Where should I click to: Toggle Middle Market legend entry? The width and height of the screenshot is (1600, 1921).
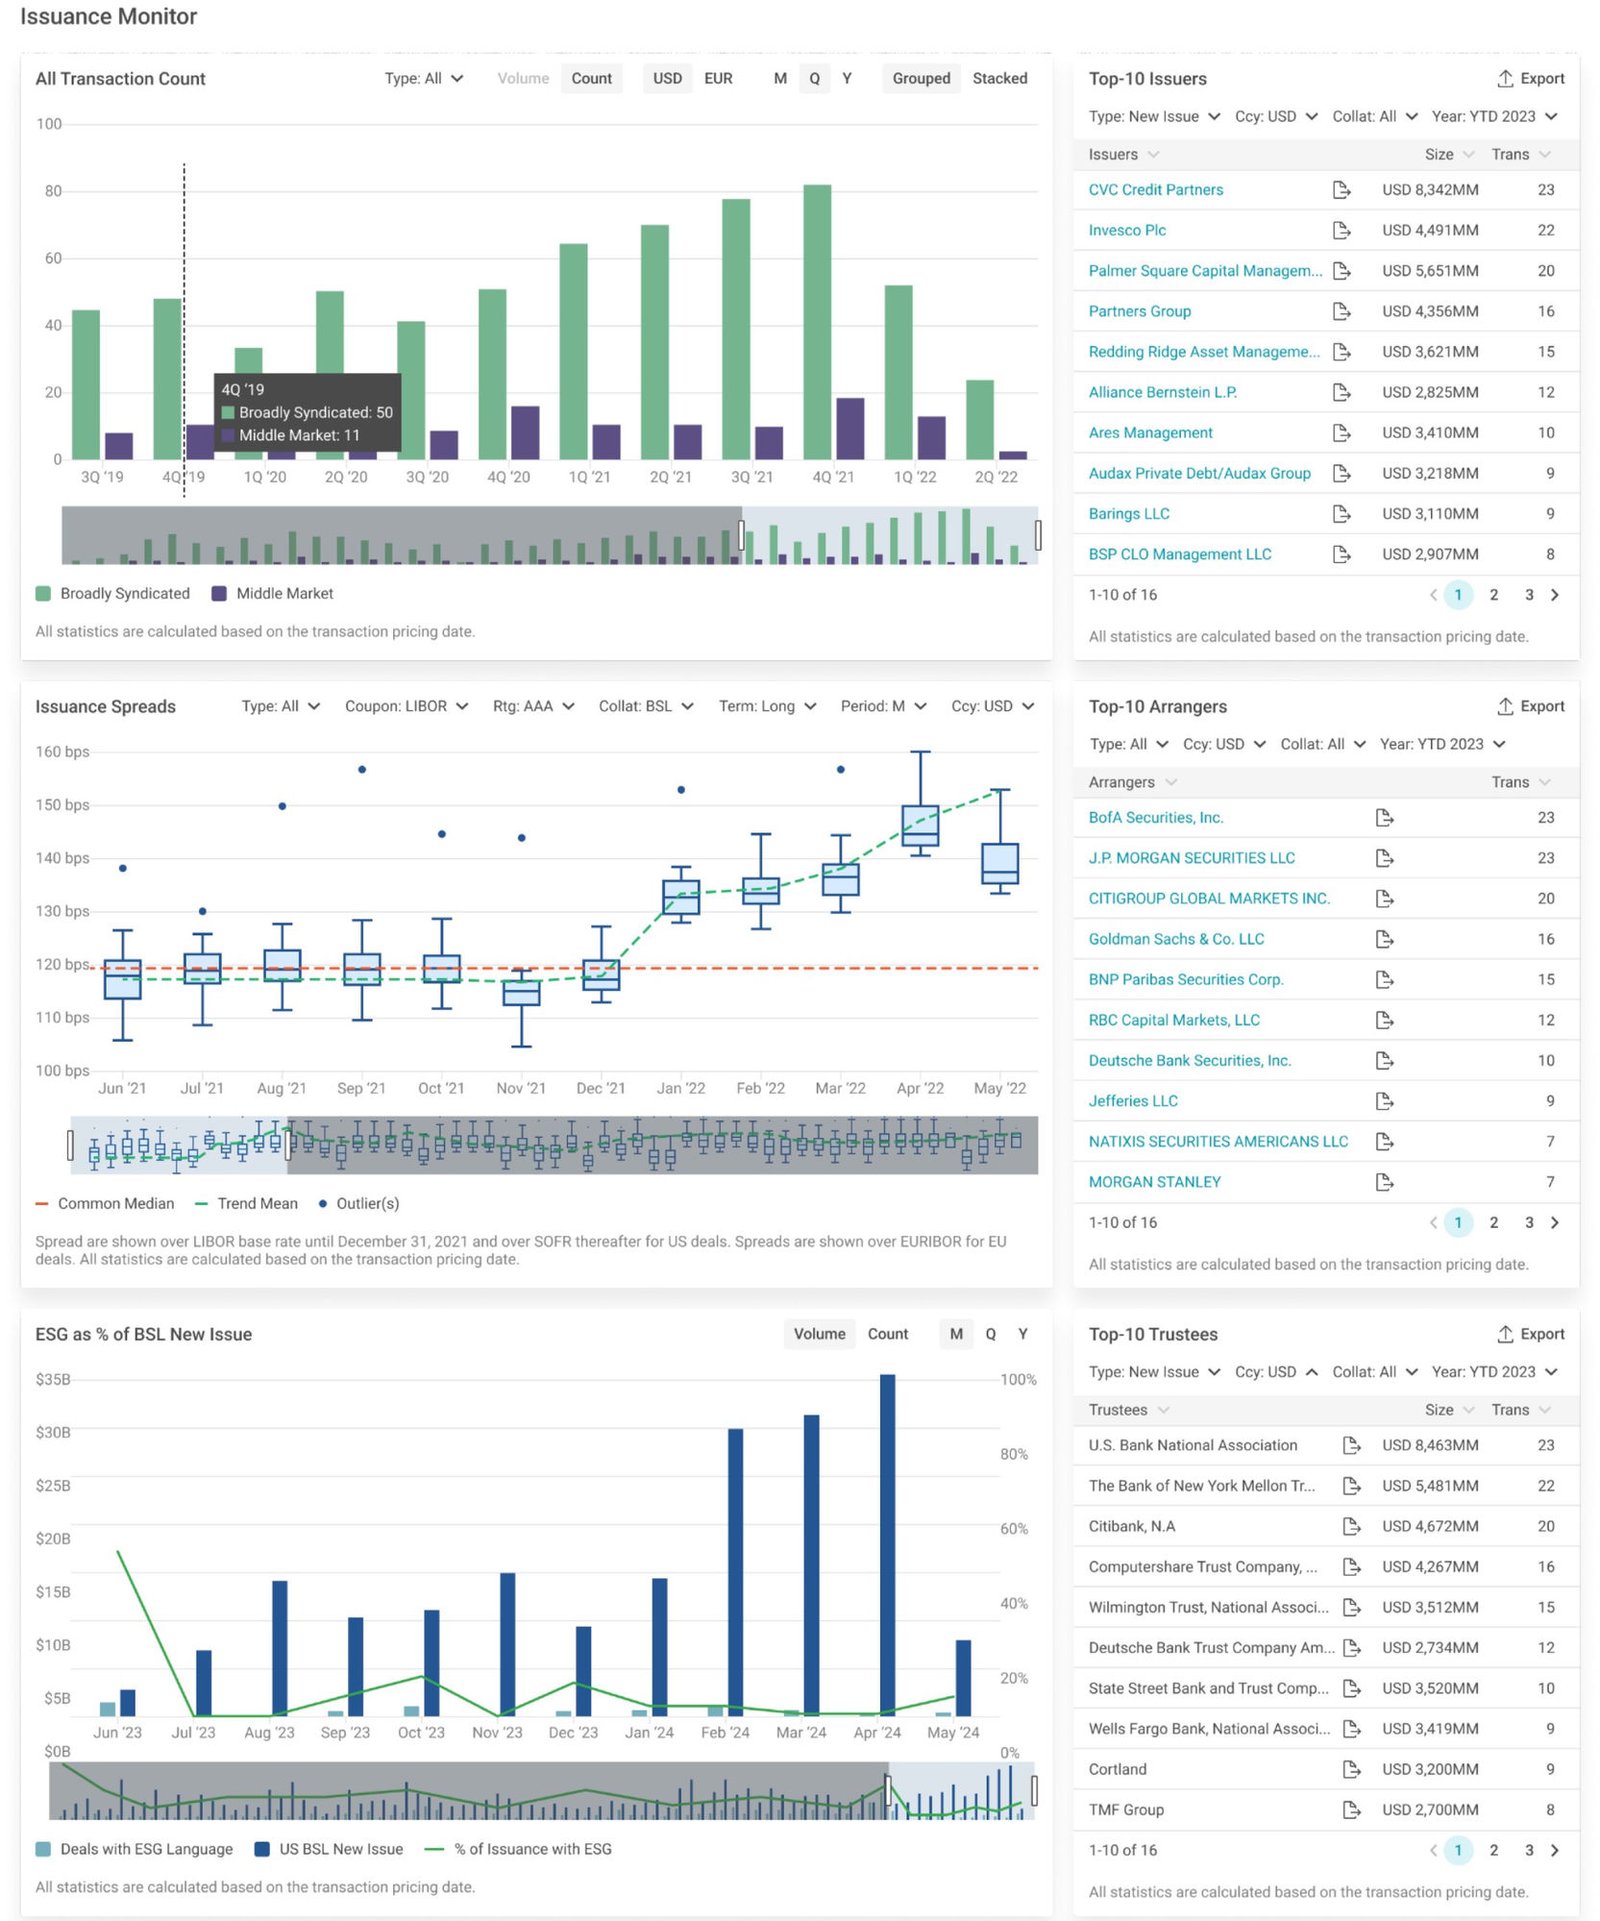(x=273, y=594)
